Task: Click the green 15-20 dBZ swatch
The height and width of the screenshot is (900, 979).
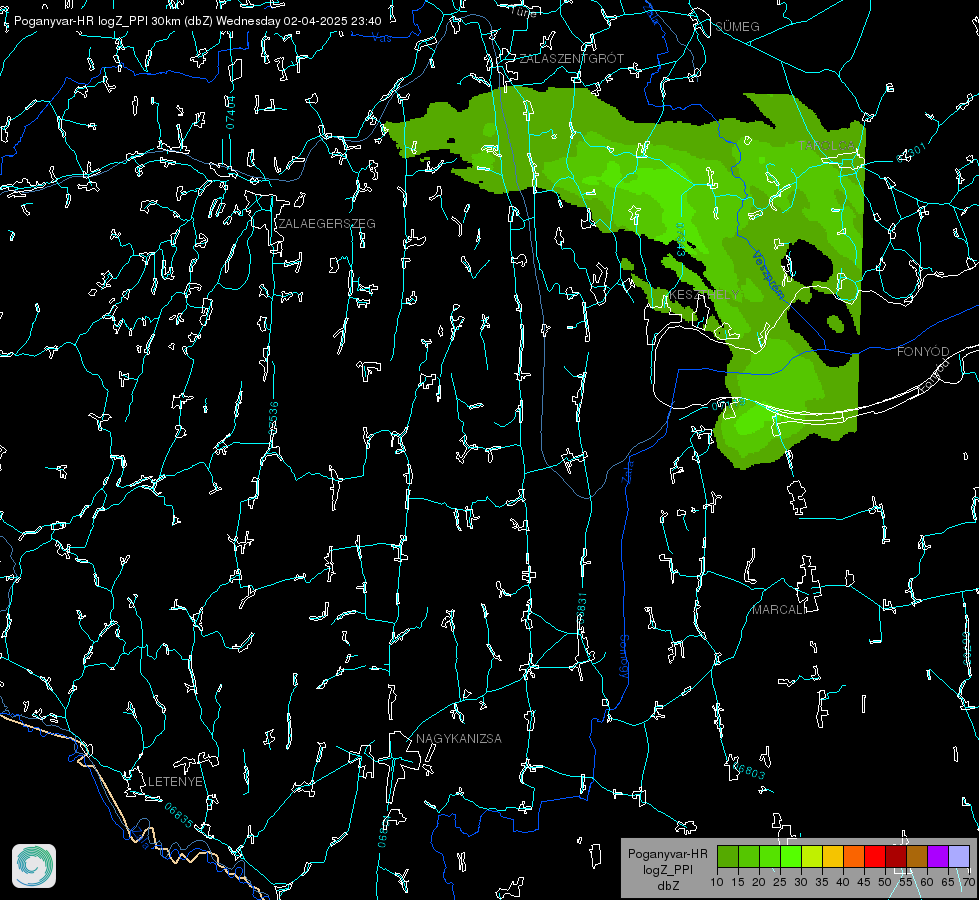Action: coord(749,856)
